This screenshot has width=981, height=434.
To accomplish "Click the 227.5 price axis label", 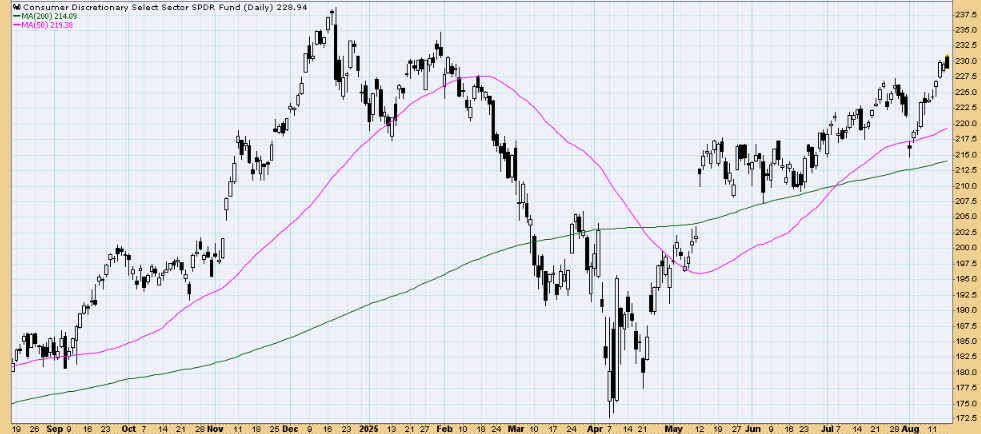I will coord(966,76).
